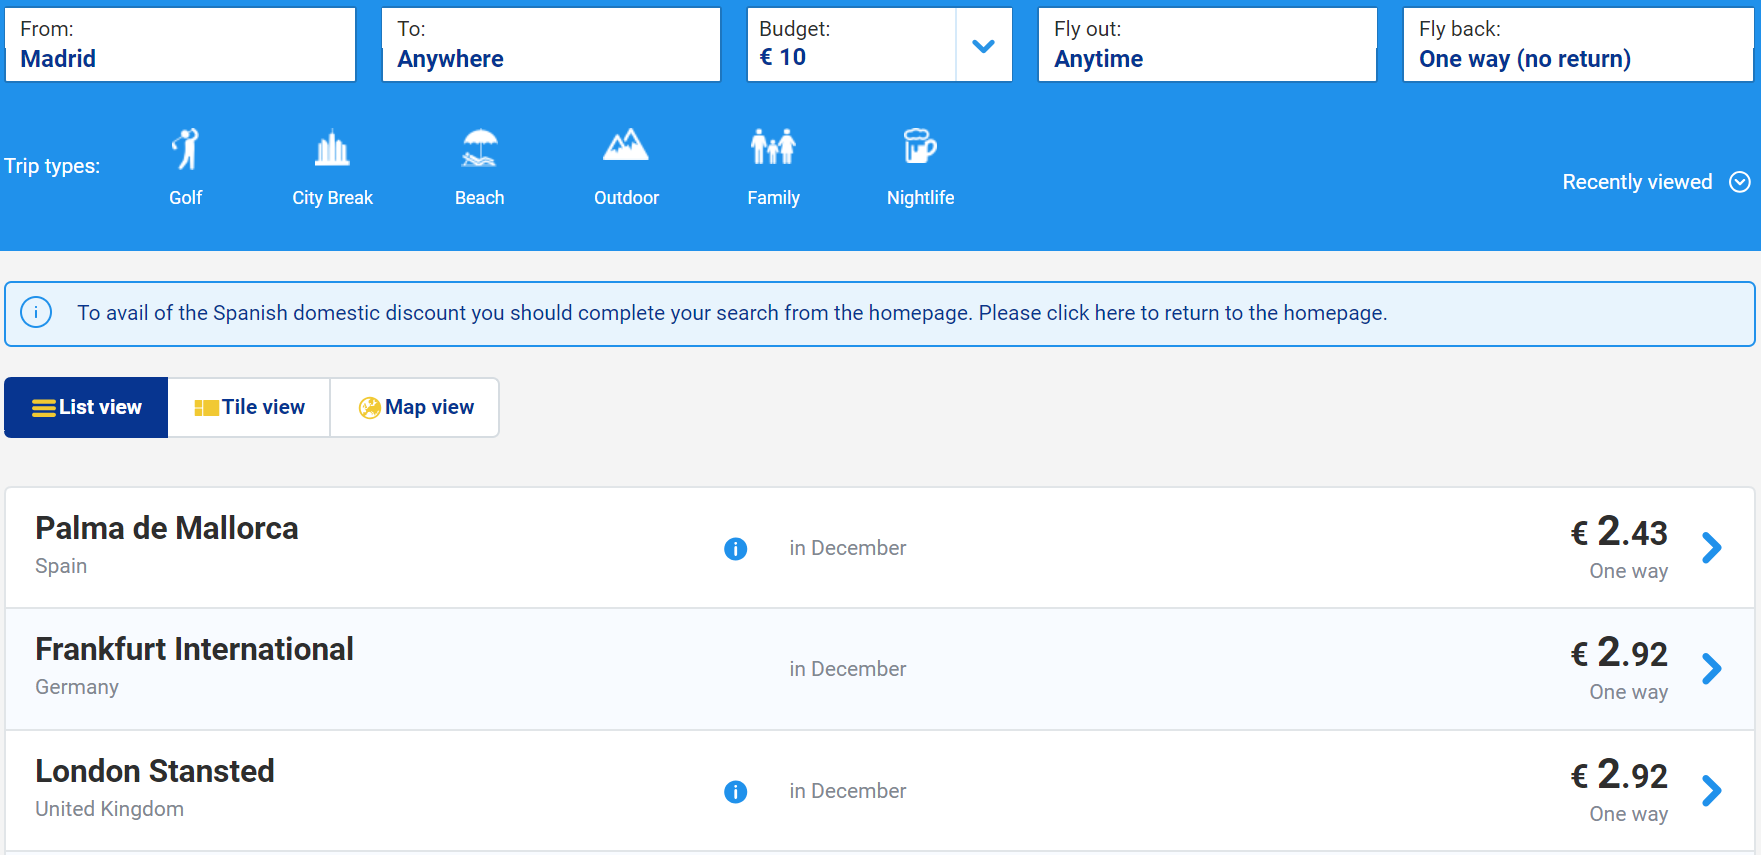Switch to Map view
The image size is (1761, 855).
tap(415, 407)
